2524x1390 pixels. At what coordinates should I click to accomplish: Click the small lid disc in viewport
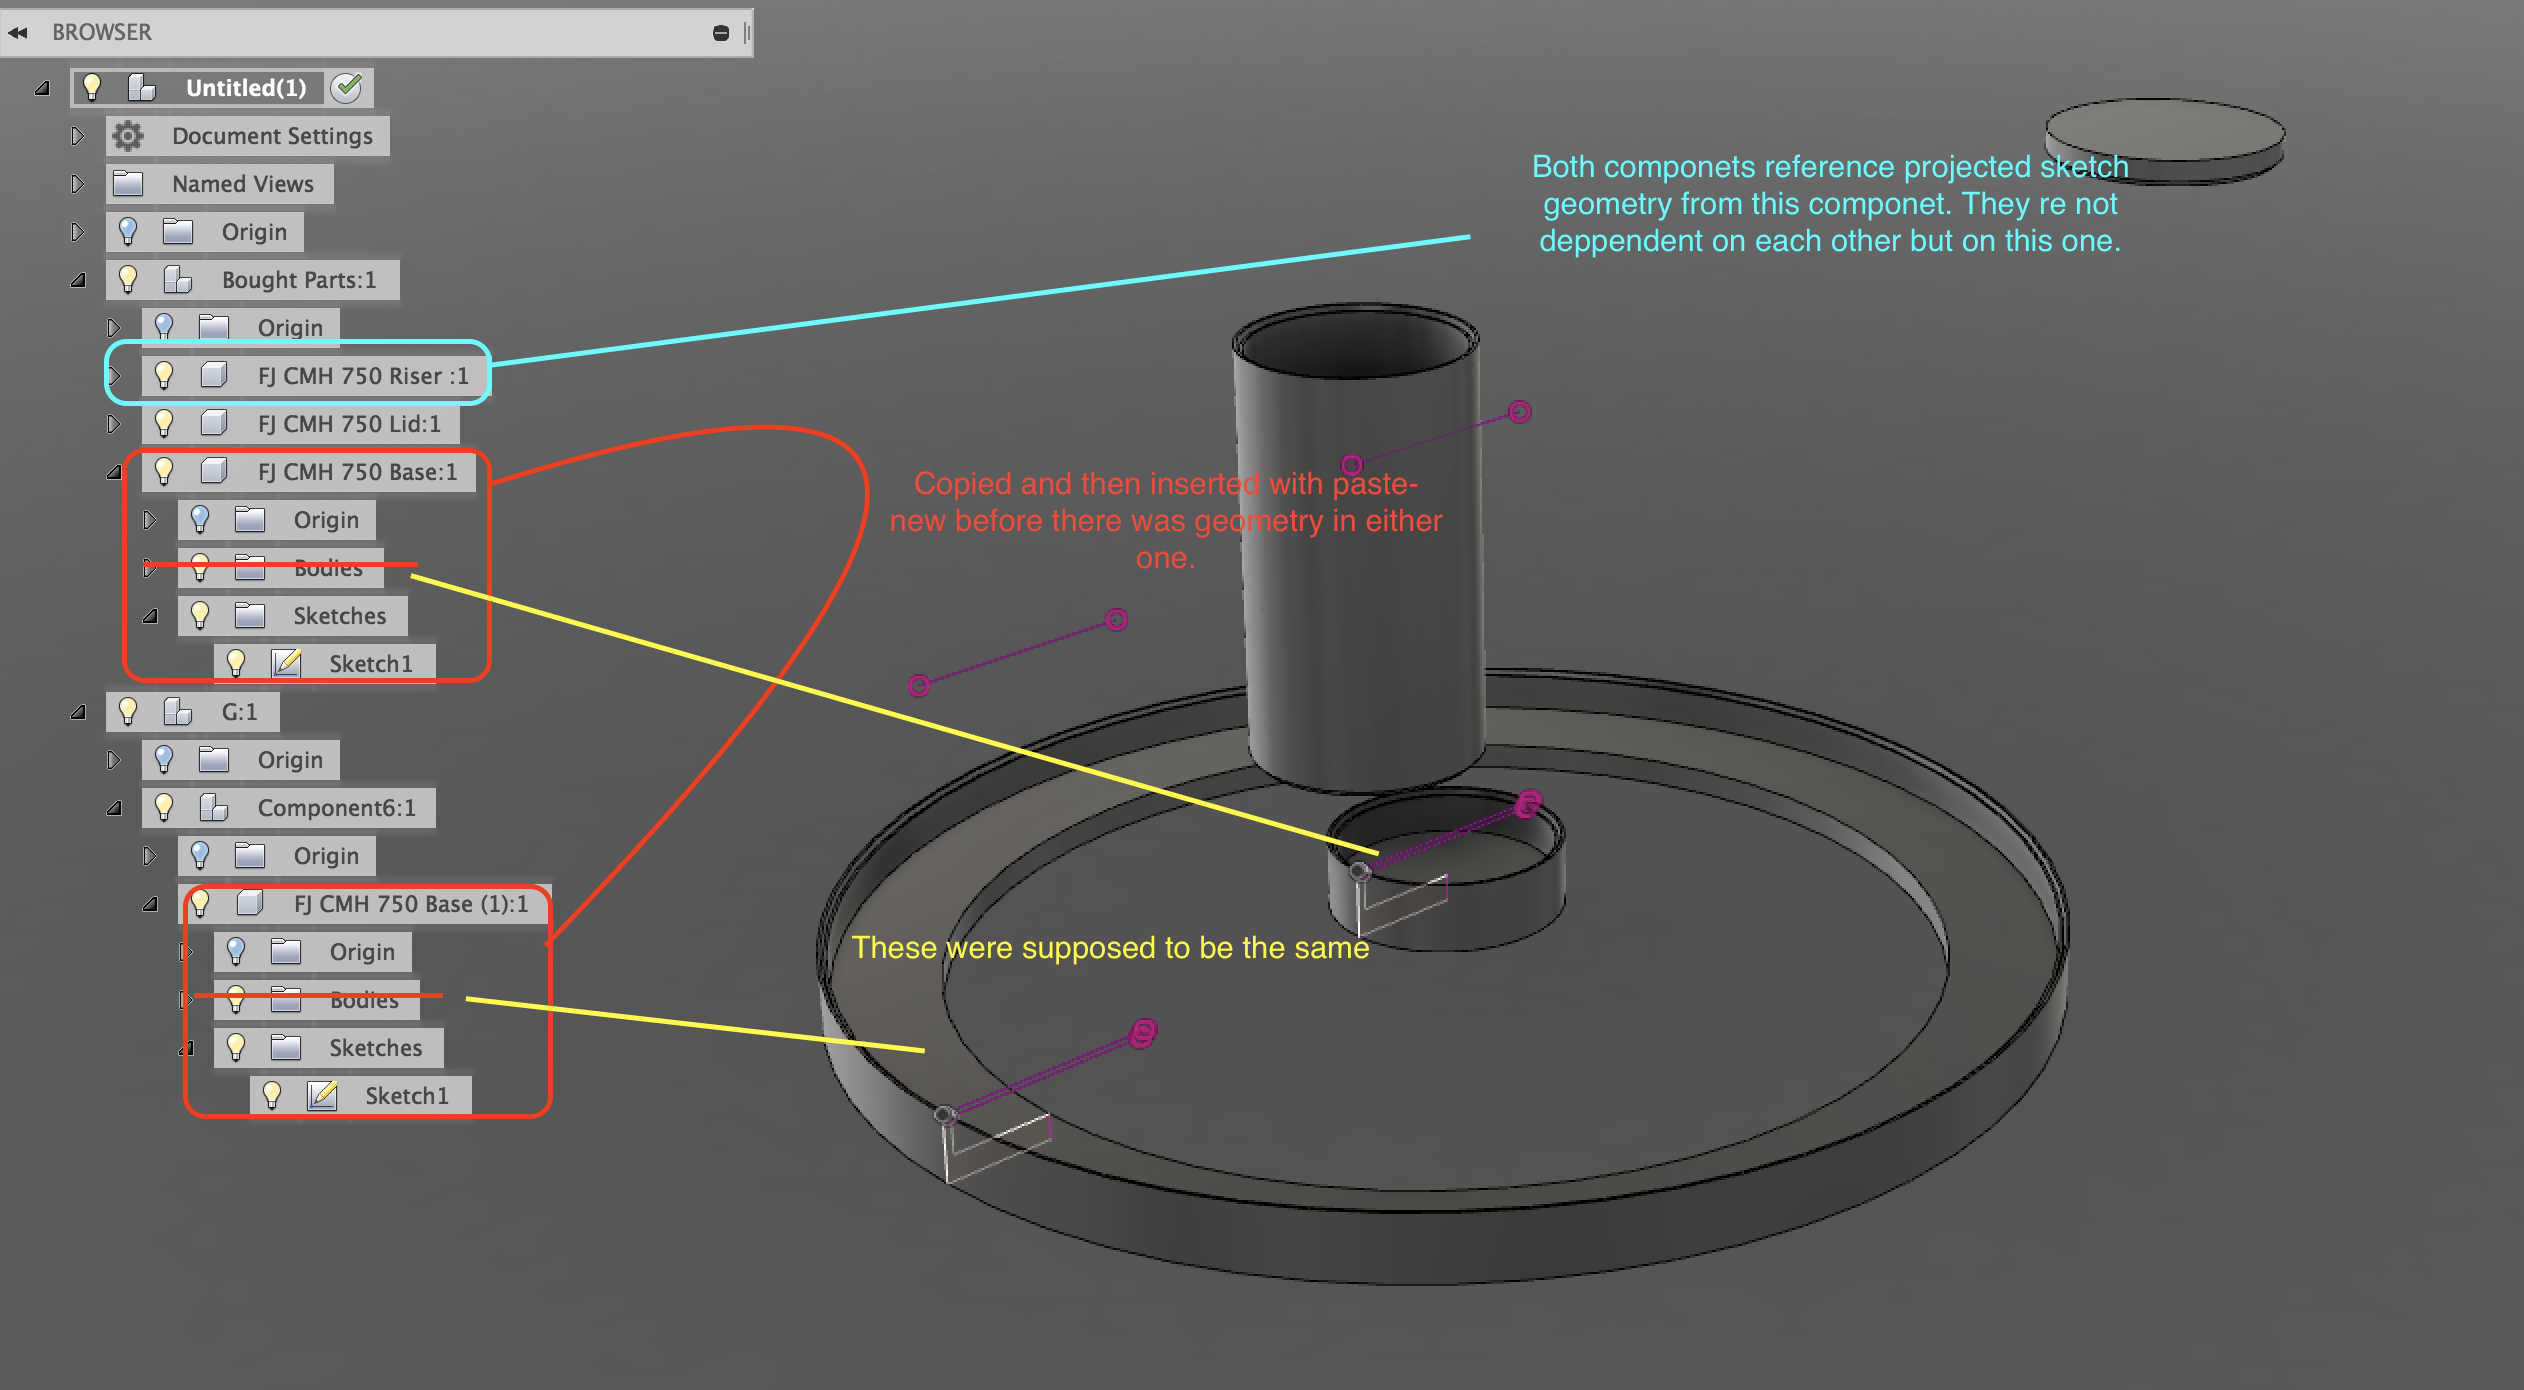tap(2165, 140)
